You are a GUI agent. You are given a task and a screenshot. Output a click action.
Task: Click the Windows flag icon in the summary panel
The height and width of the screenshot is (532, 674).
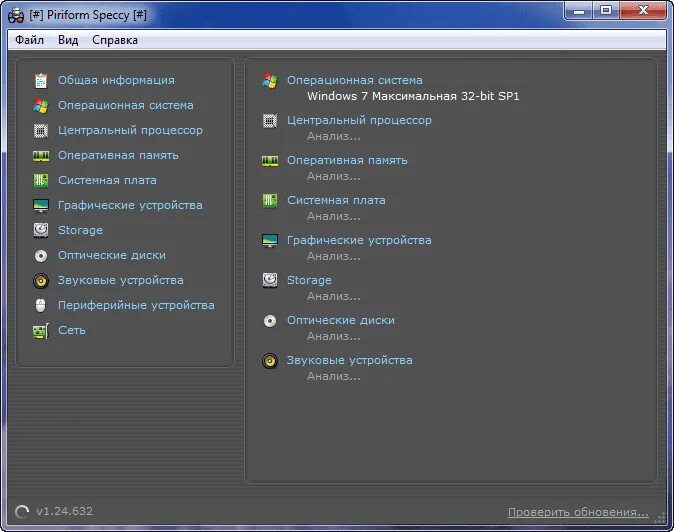click(270, 80)
